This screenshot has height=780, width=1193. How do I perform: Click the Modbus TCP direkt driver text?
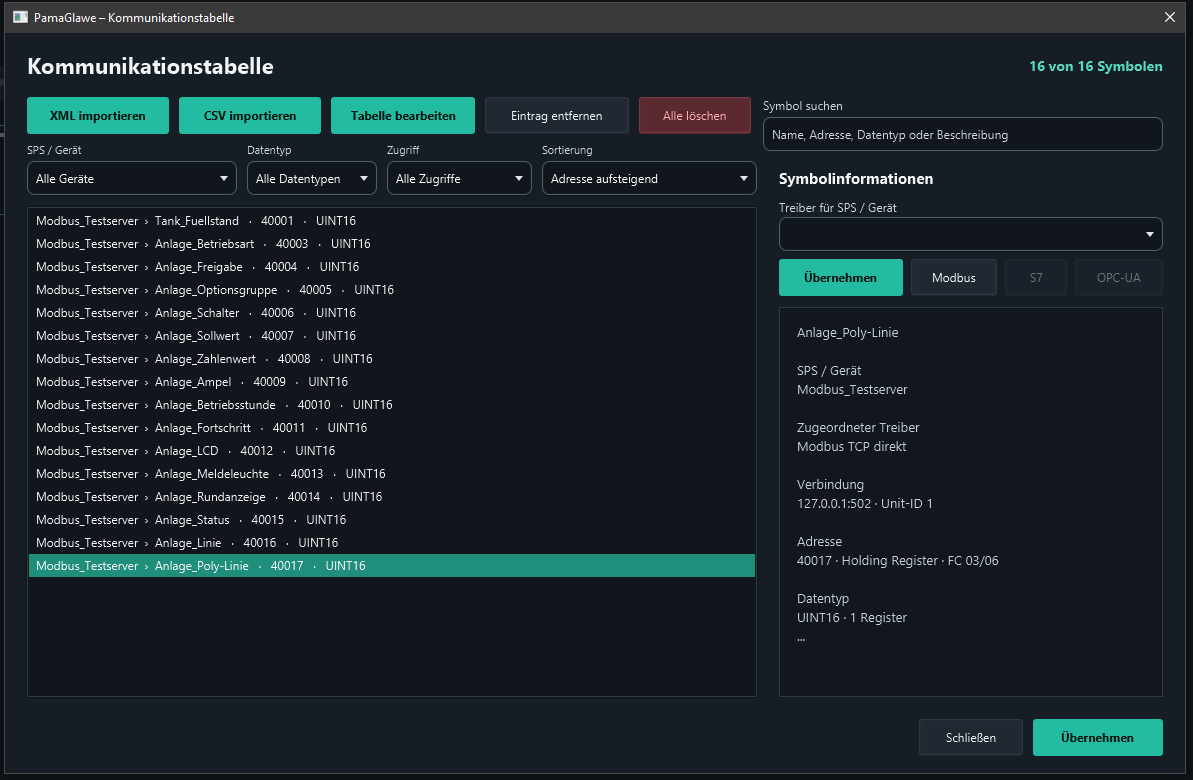pyautogui.click(x=851, y=446)
